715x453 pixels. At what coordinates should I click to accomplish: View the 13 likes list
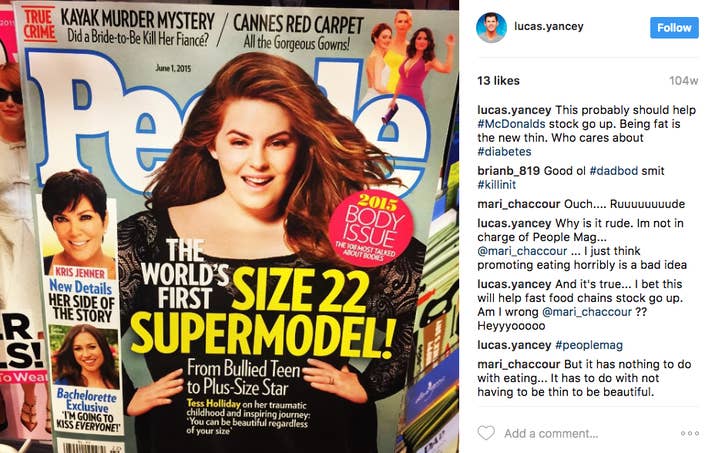coord(498,81)
